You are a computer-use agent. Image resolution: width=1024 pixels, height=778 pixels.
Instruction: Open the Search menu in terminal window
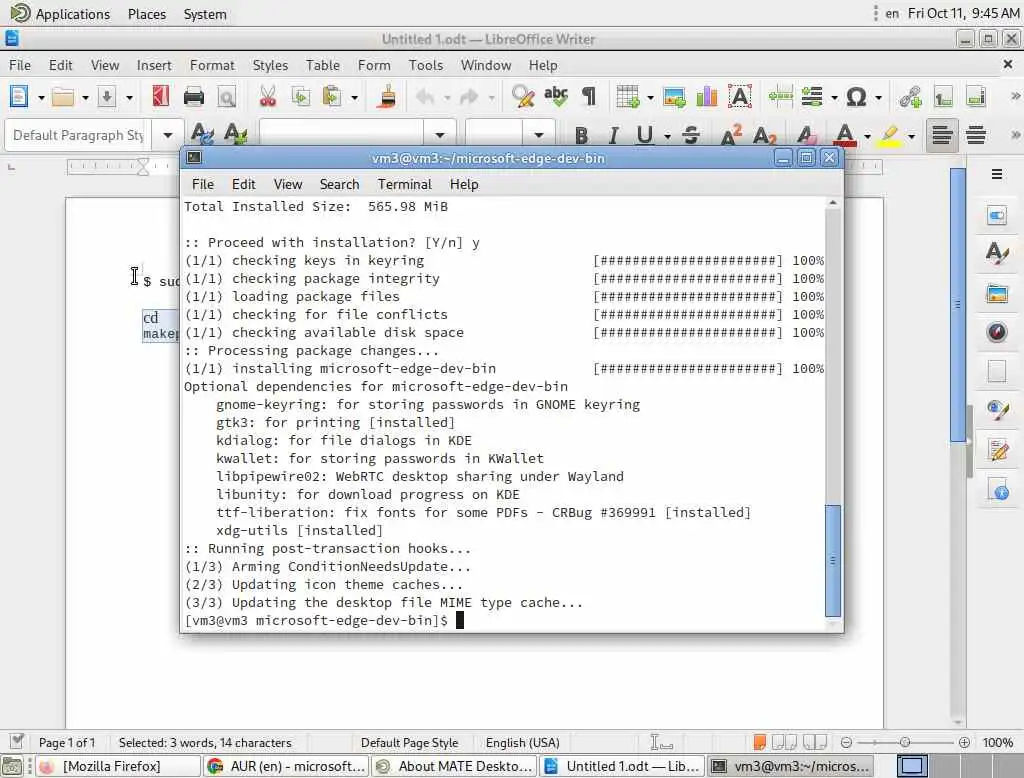(x=339, y=184)
